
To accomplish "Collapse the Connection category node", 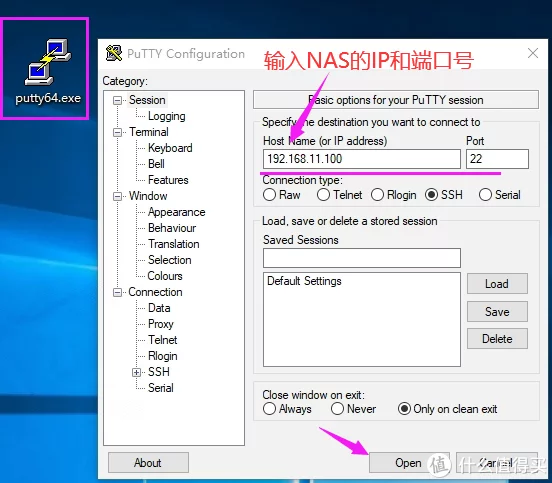I will [117, 293].
